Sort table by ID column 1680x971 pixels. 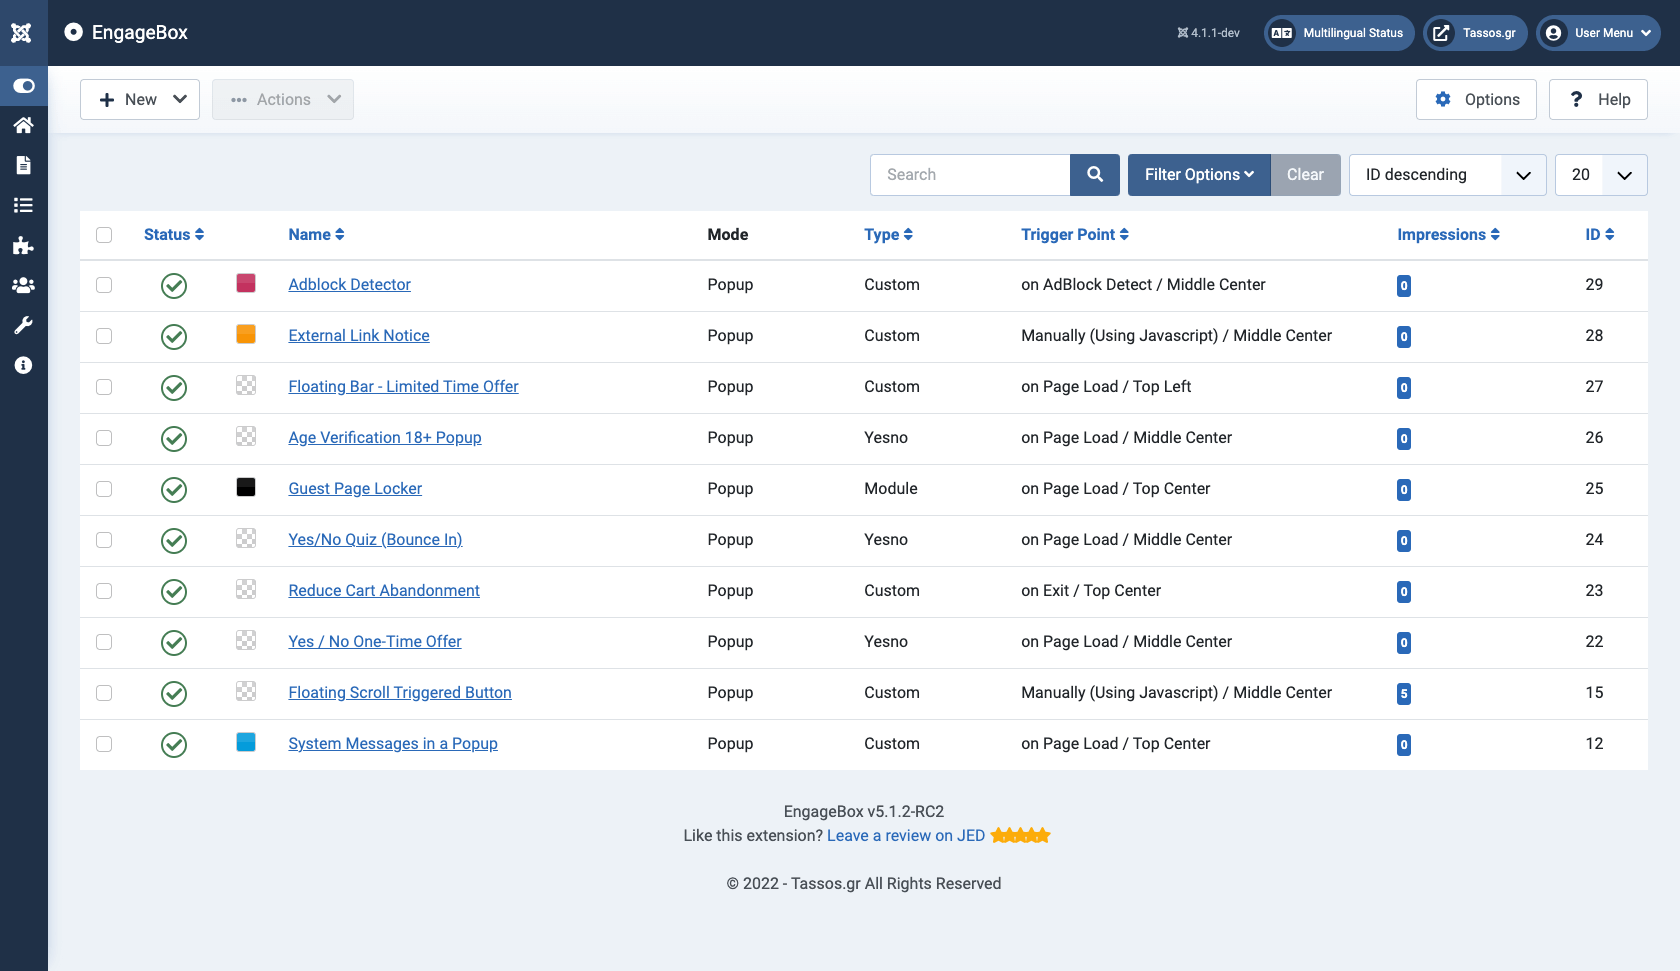coord(1599,235)
